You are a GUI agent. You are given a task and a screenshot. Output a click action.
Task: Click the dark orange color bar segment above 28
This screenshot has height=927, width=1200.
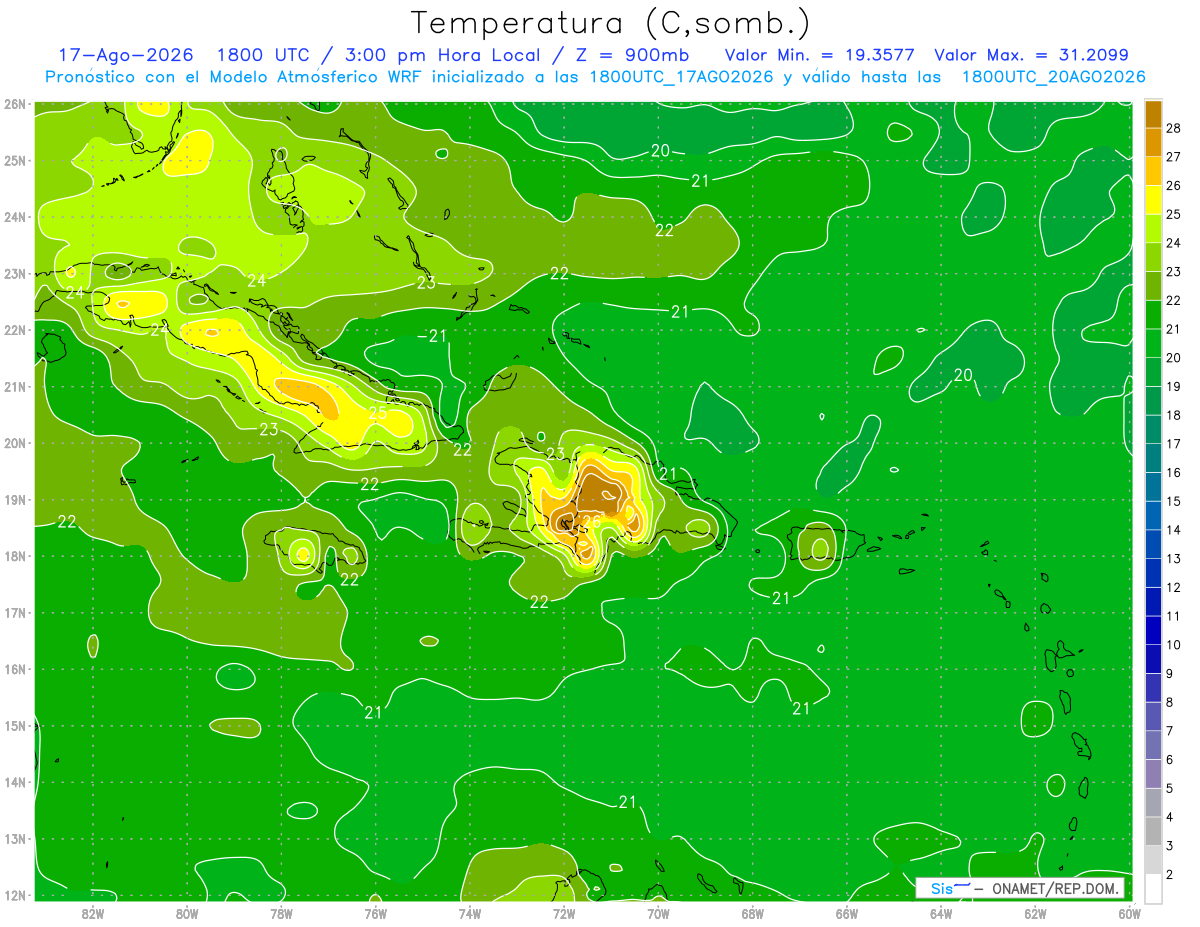pos(1153,114)
